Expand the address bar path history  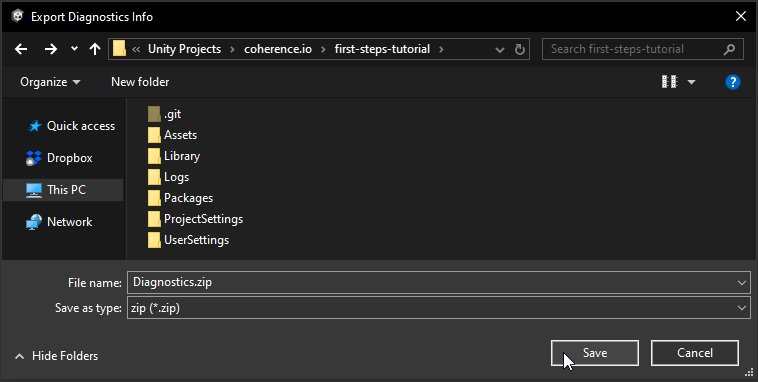pyautogui.click(x=500, y=49)
